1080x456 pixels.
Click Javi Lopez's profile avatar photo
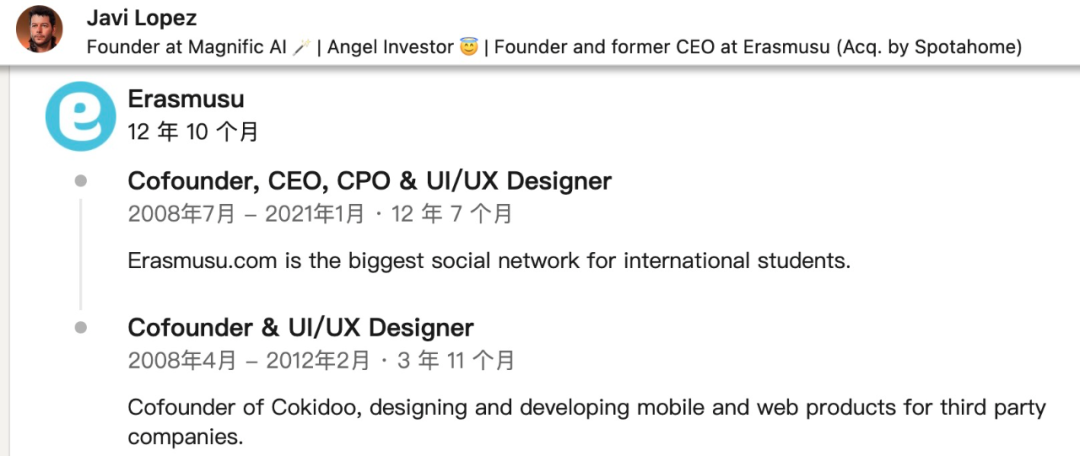click(x=39, y=29)
